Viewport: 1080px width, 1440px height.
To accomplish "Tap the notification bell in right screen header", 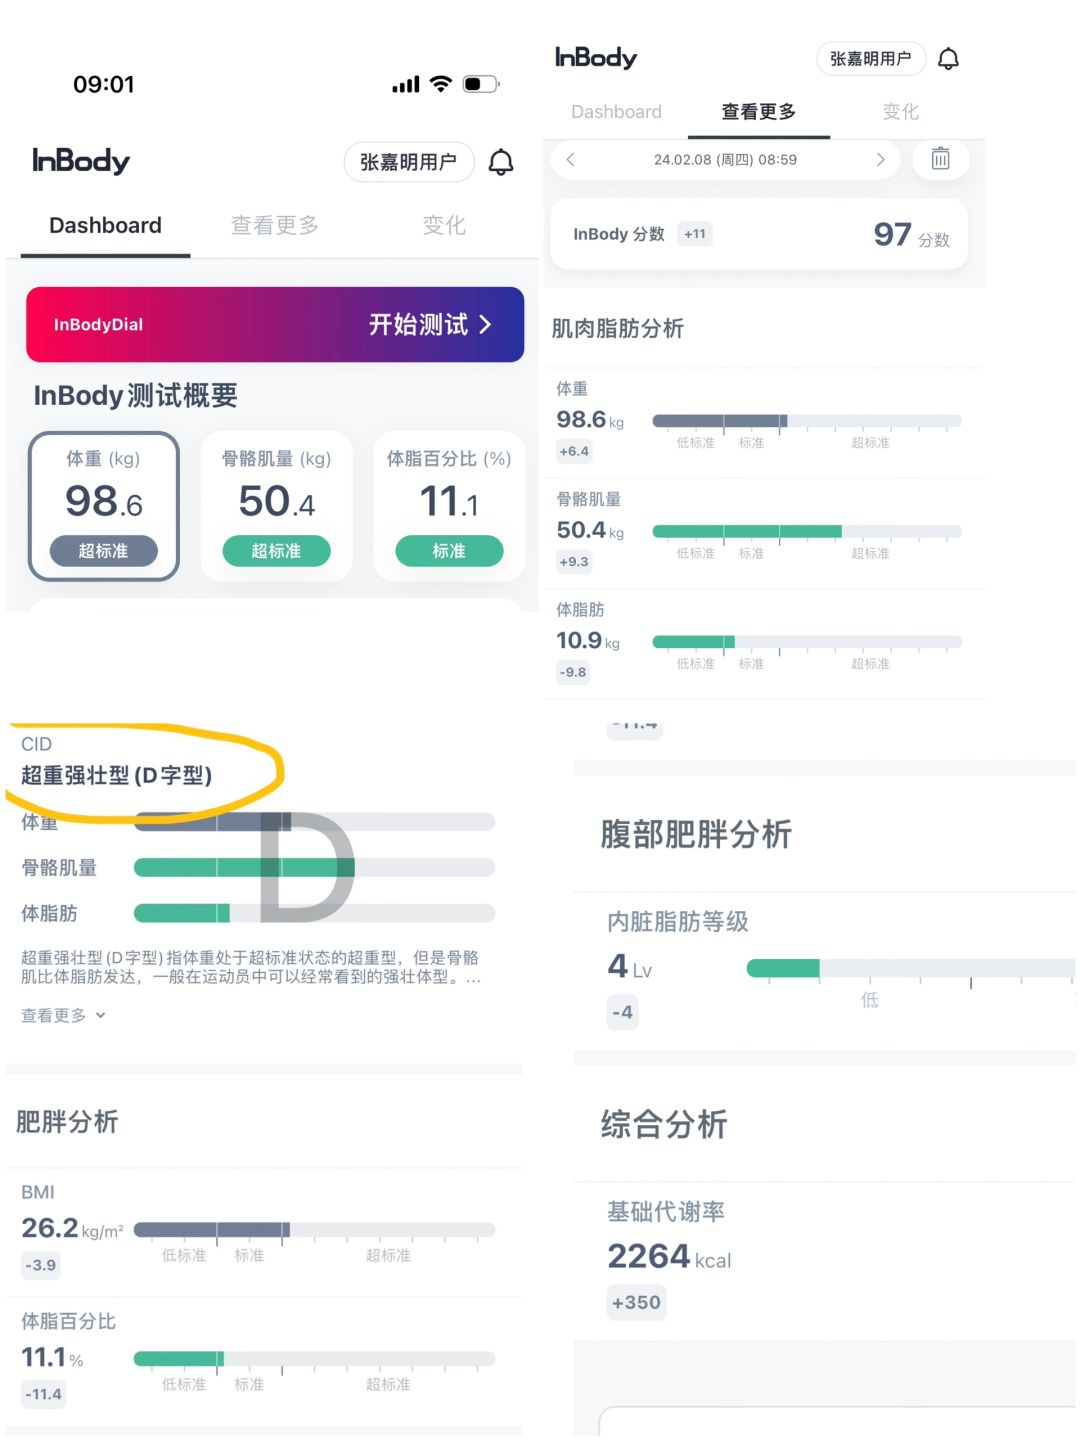I will tap(948, 59).
